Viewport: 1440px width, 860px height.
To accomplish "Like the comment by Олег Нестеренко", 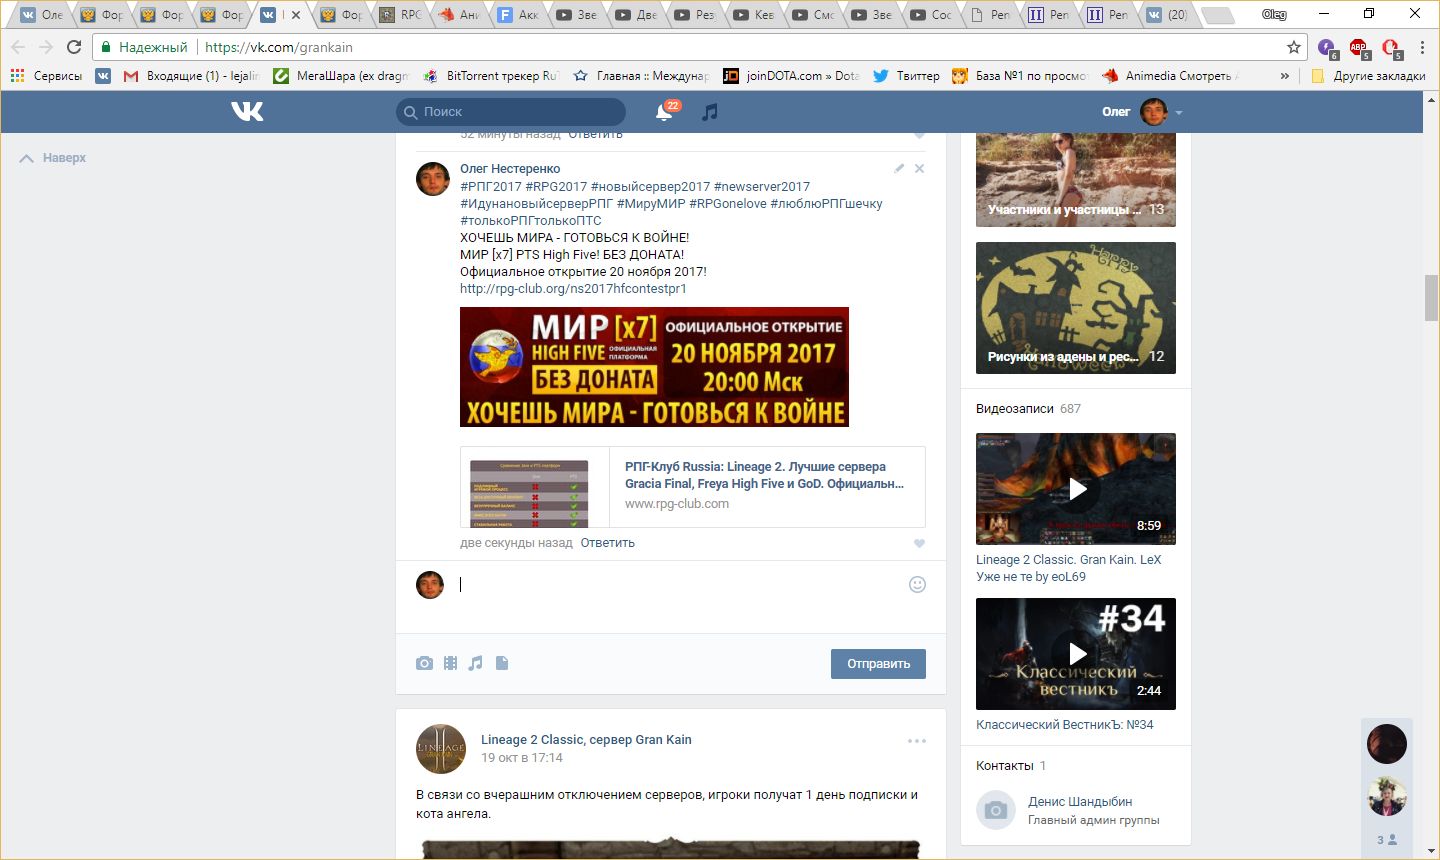I will pyautogui.click(x=919, y=544).
